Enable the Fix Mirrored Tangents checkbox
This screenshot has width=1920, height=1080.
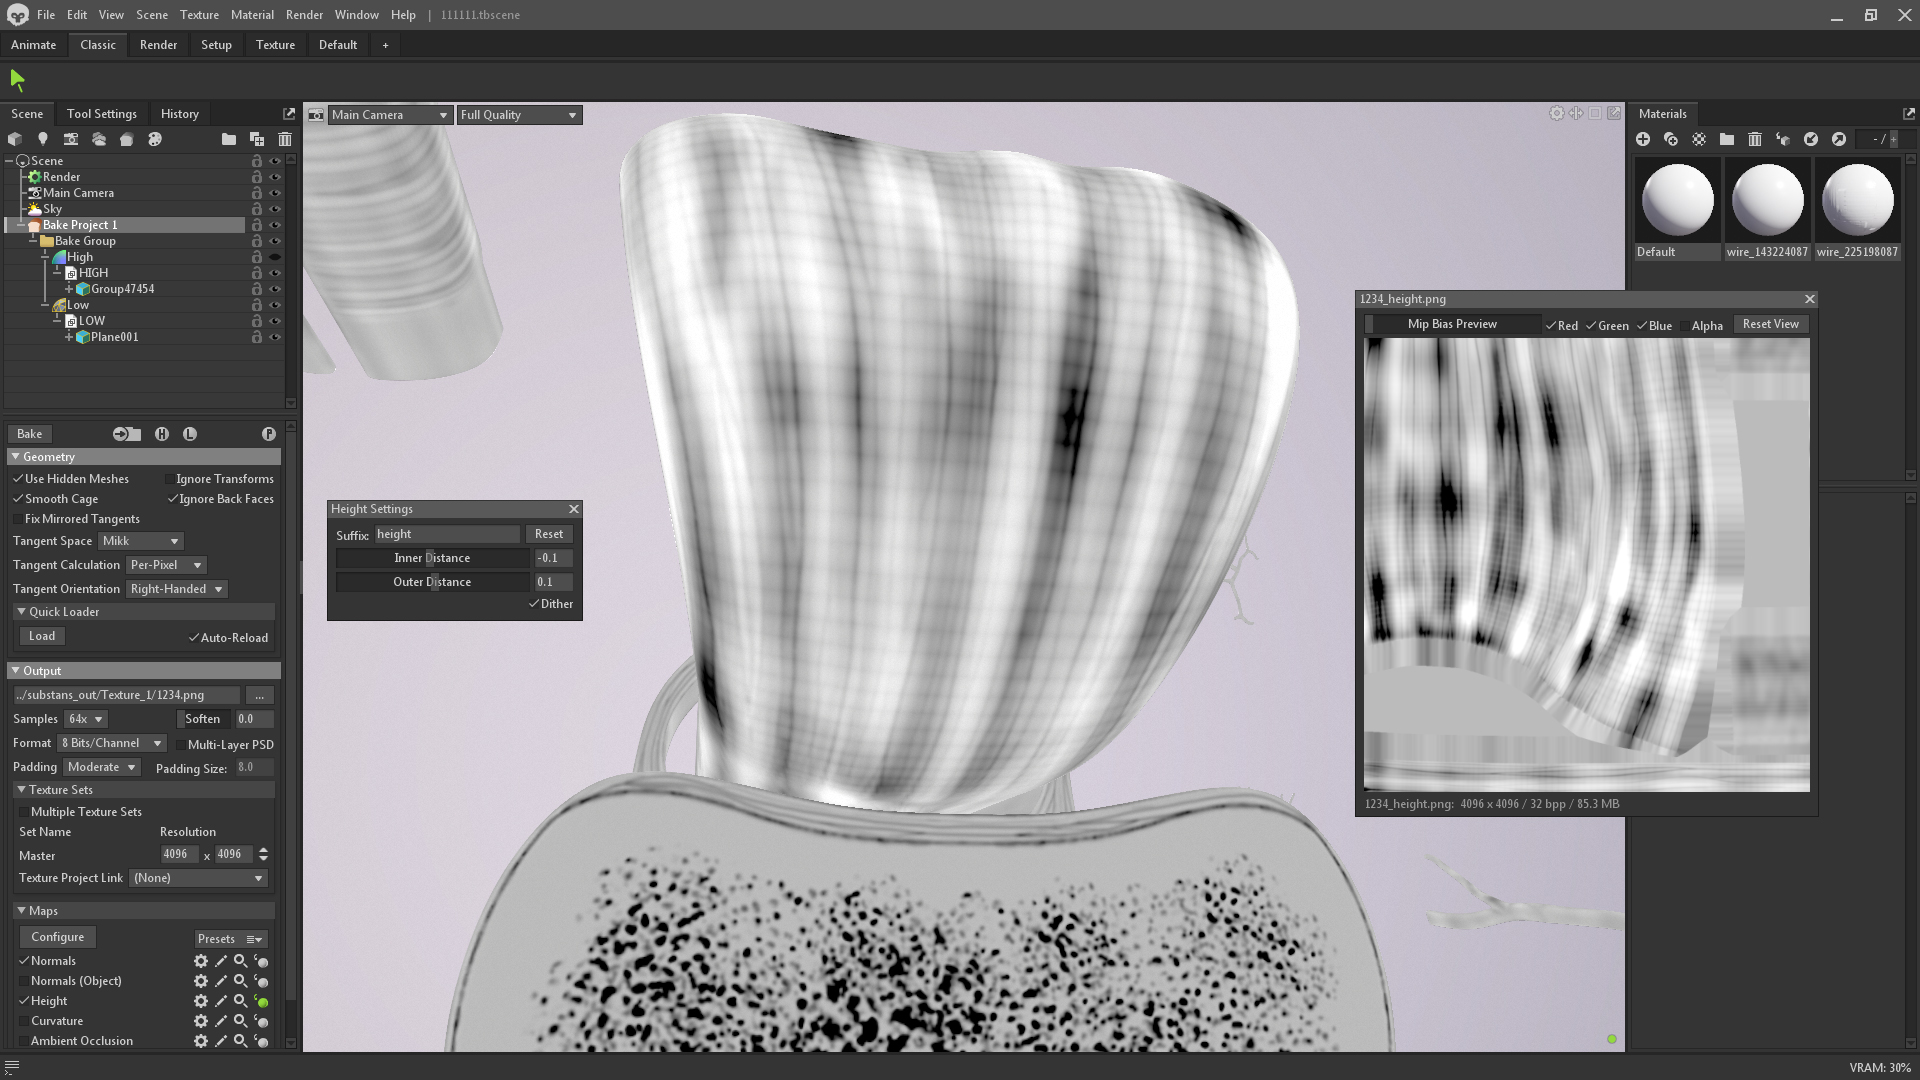18,519
